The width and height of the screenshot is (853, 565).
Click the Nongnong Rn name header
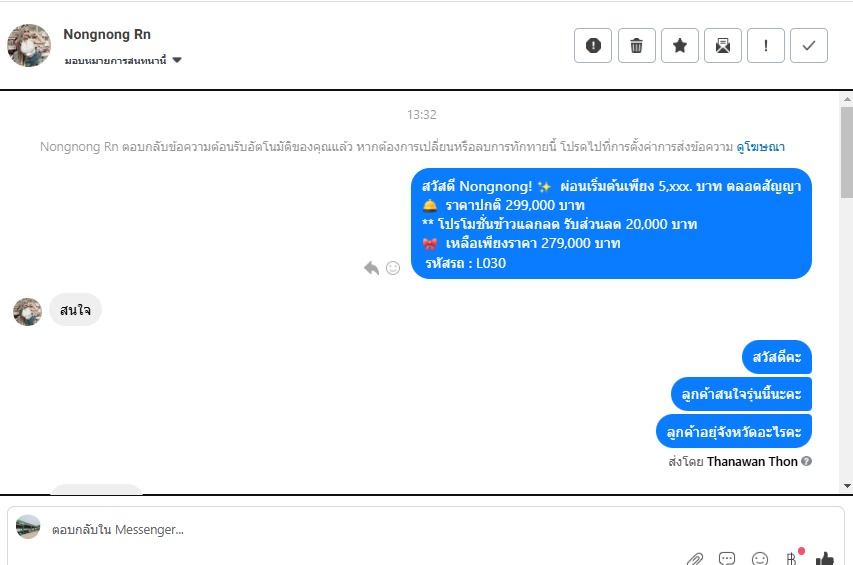107,34
